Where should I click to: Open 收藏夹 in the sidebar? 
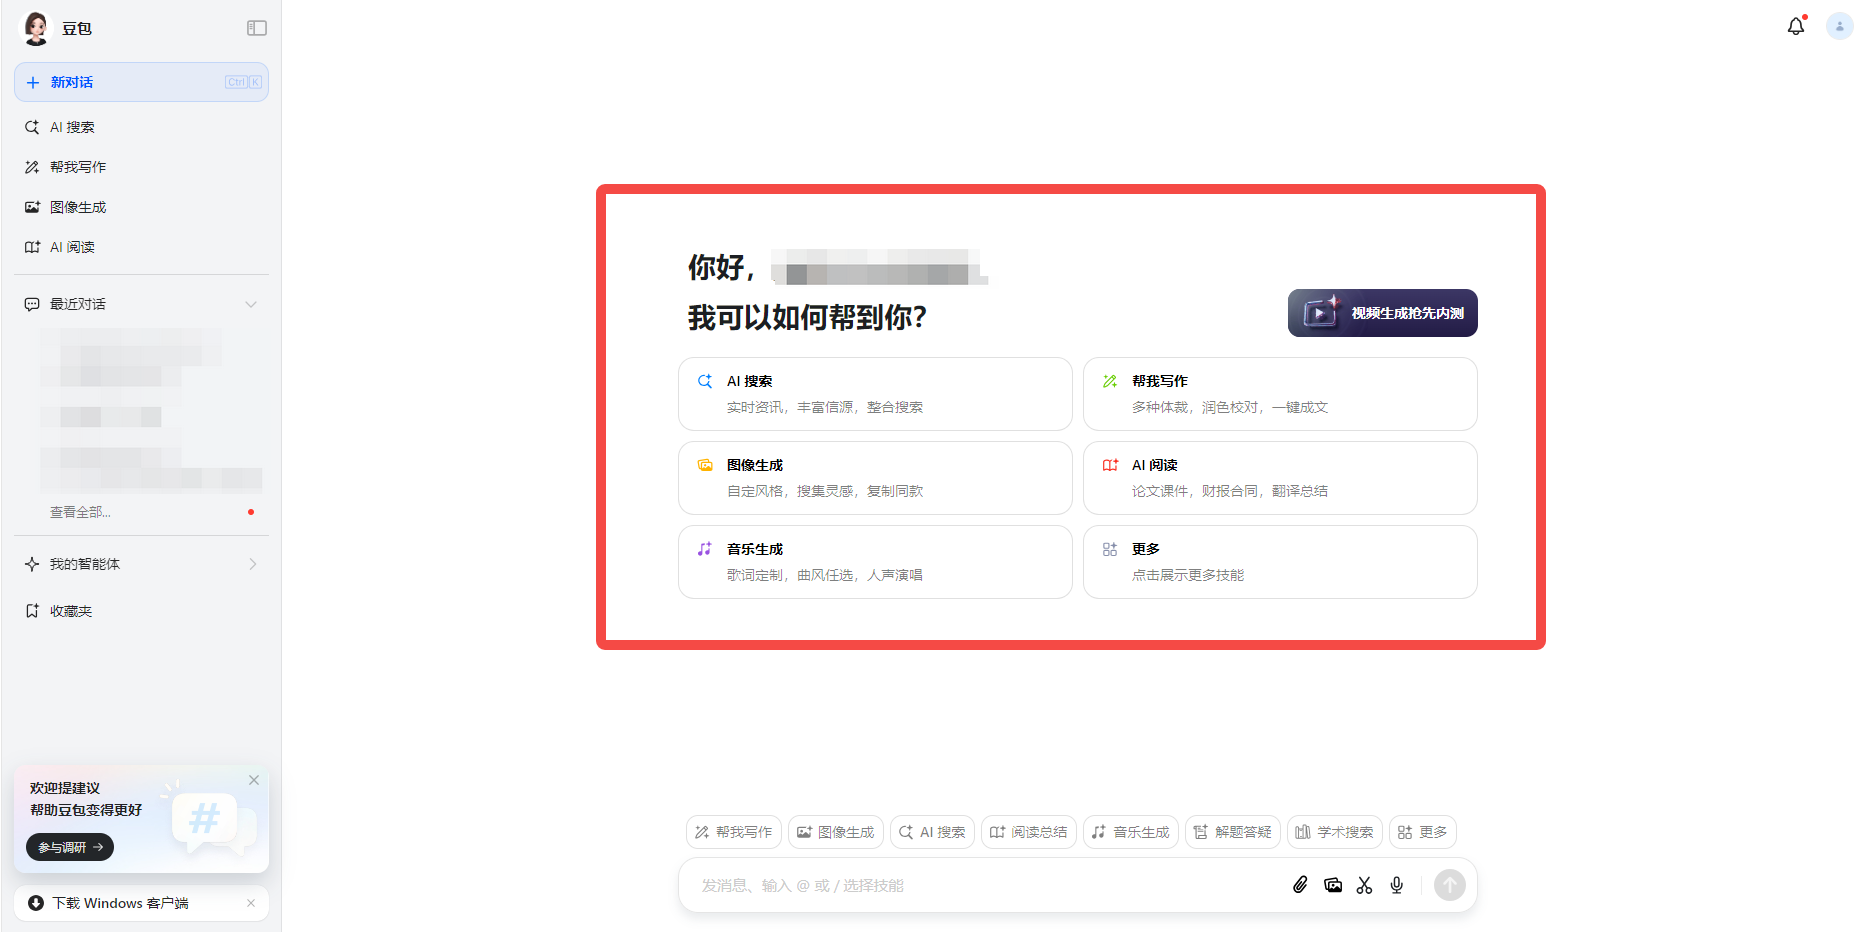tap(141, 611)
